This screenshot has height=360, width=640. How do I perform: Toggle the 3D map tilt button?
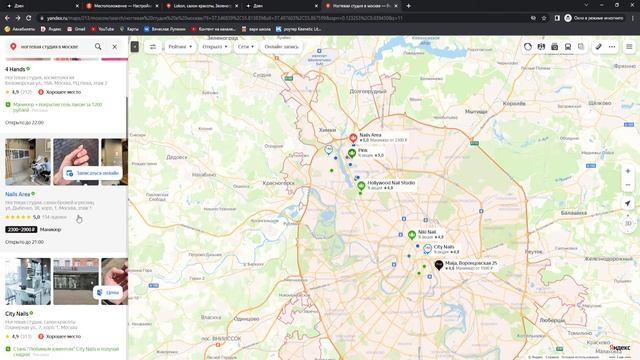click(x=628, y=223)
